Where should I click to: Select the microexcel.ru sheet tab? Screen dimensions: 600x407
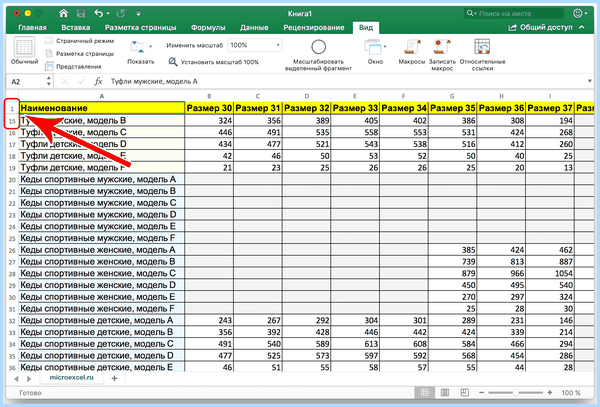click(71, 378)
